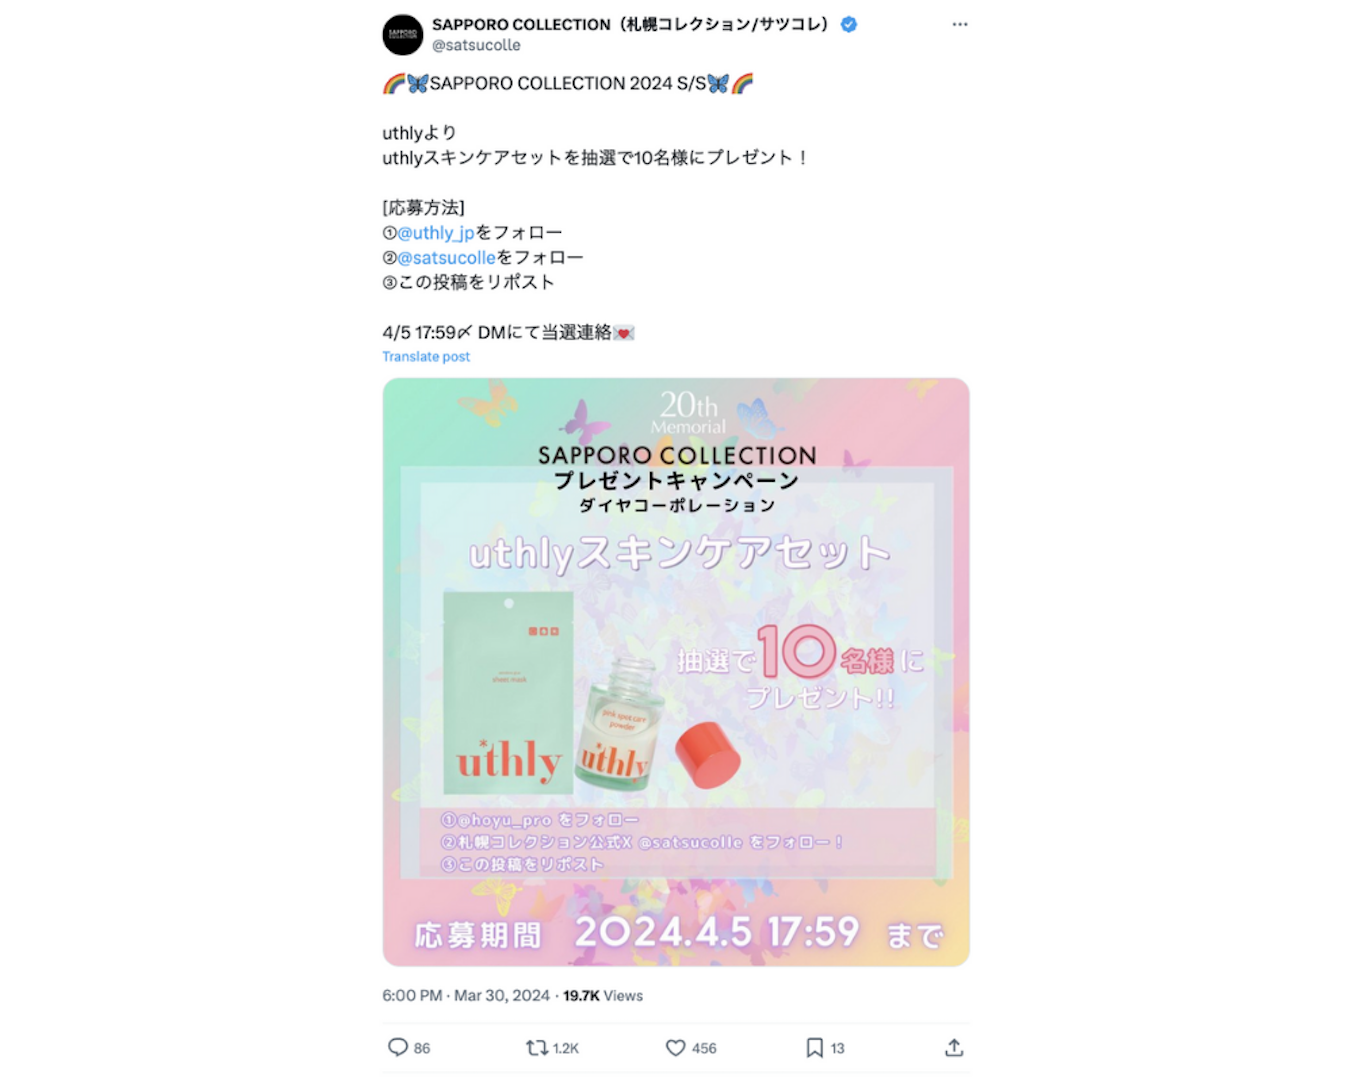The height and width of the screenshot is (1078, 1348).
Task: Click Translate post
Action: pos(426,356)
